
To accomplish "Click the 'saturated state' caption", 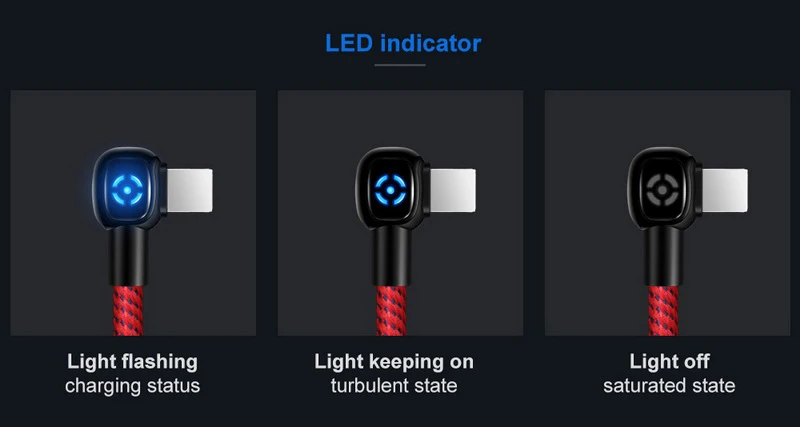I will click(669, 385).
